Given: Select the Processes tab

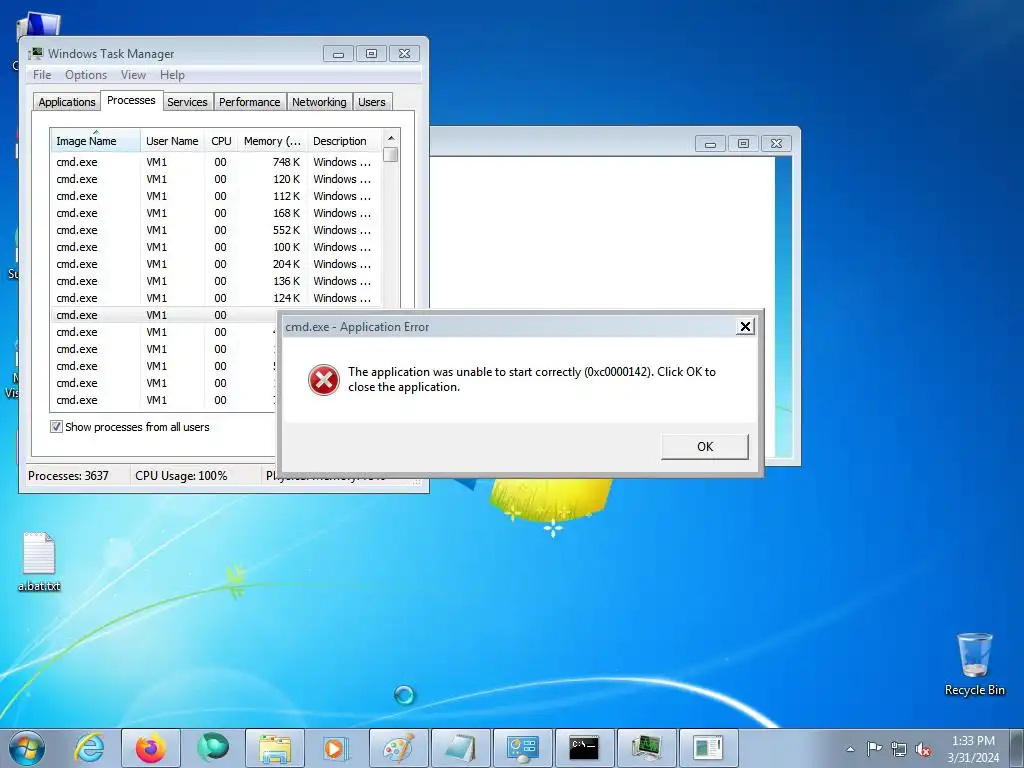Looking at the screenshot, I should 131,100.
